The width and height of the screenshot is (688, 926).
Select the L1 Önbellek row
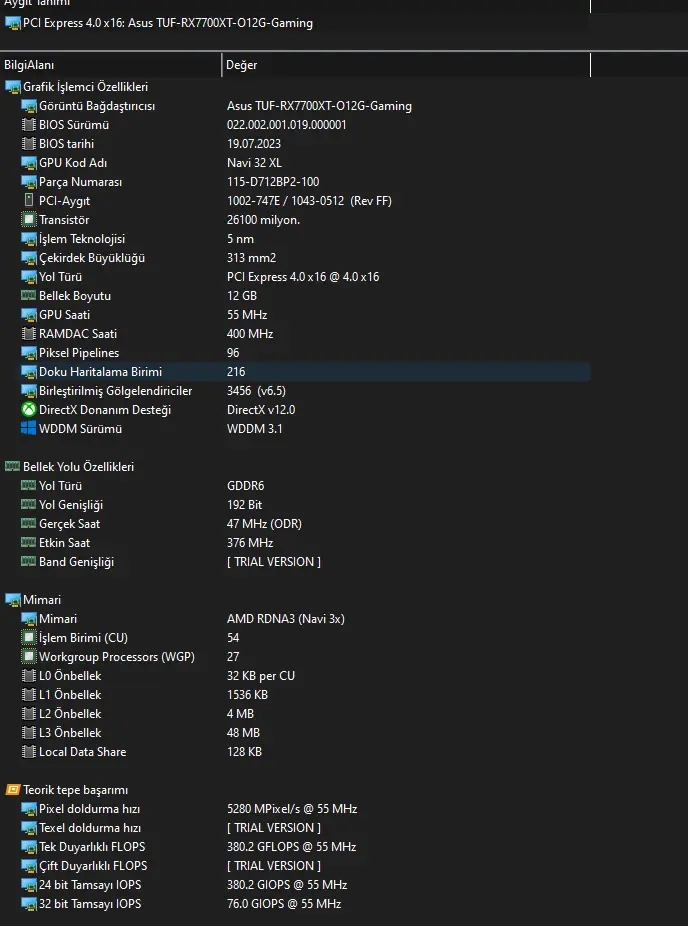tap(295, 694)
